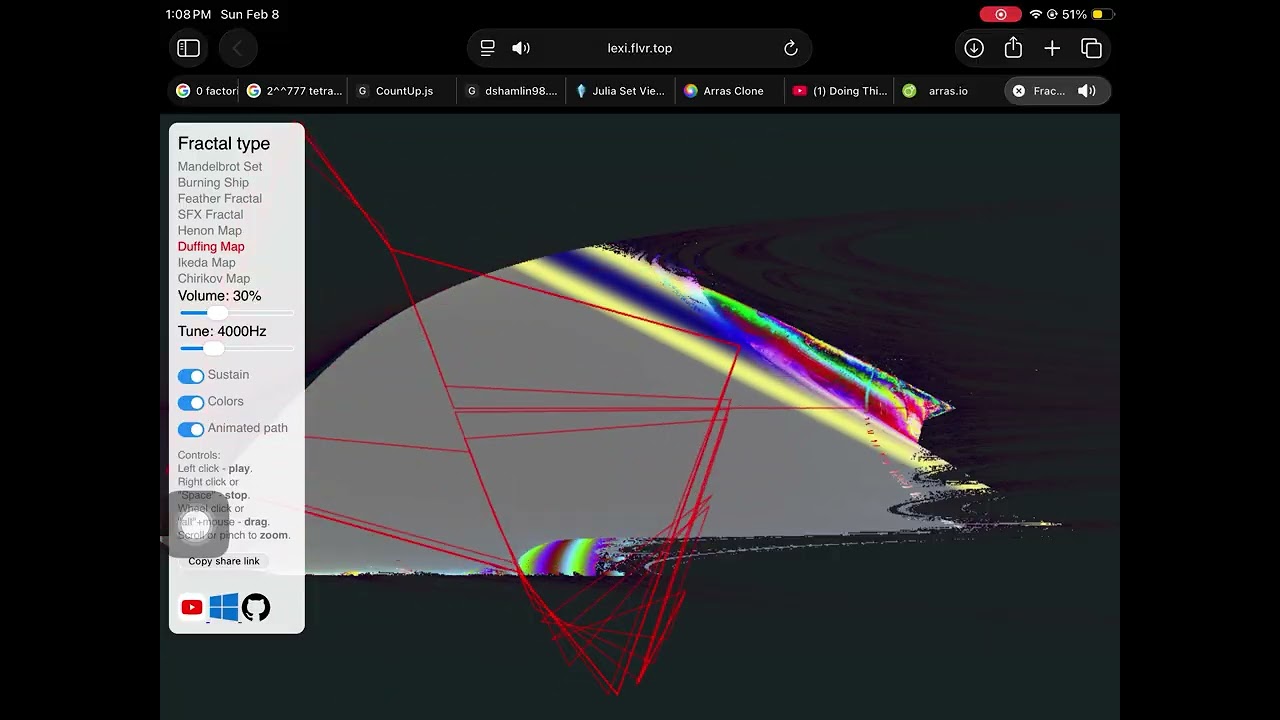Screen dimensions: 1280x720
Task: Choose the SFX Fractal option
Action: [x=210, y=215]
